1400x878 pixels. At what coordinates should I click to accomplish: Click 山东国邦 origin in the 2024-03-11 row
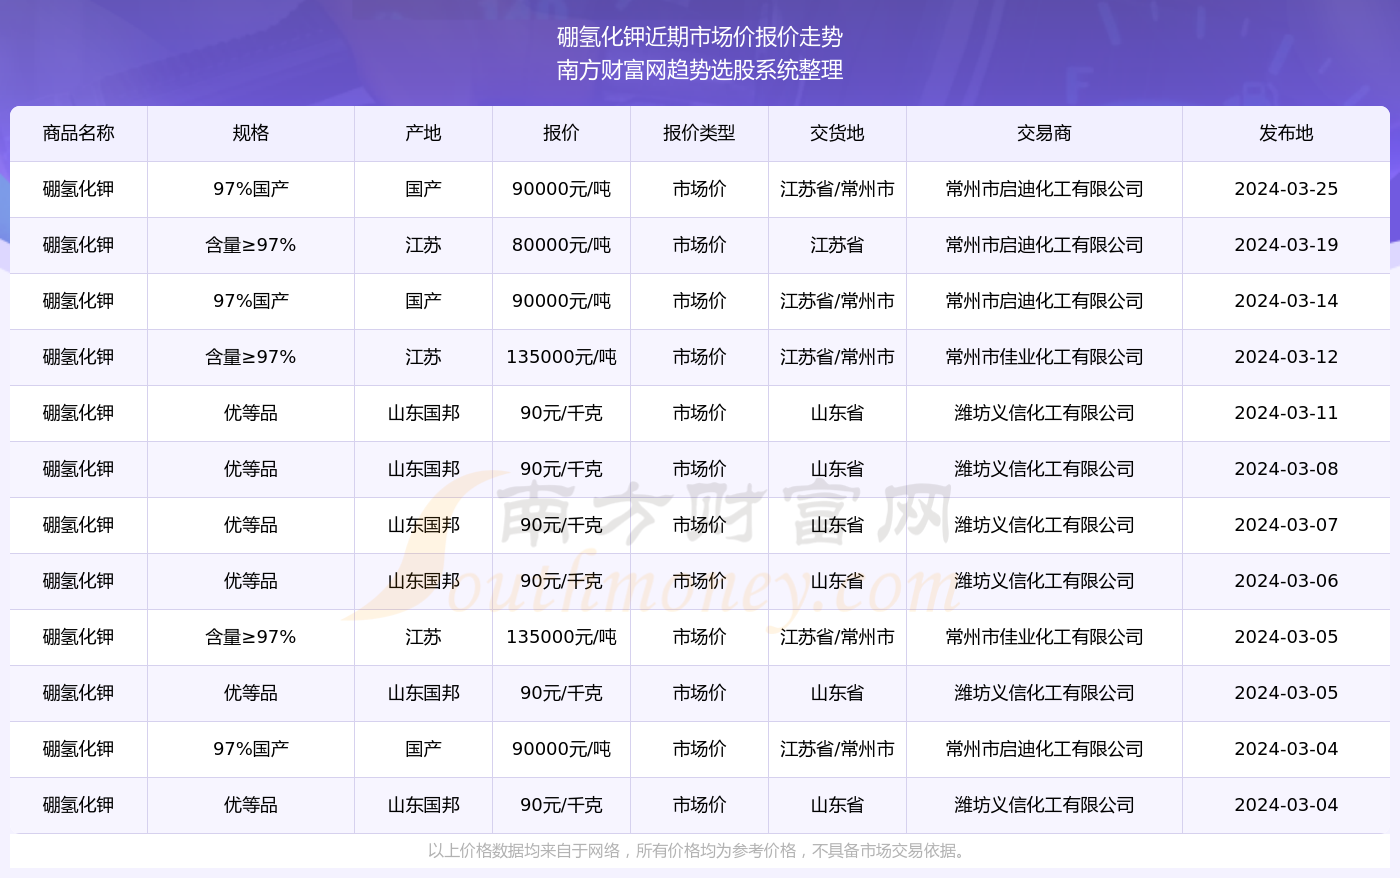(424, 413)
